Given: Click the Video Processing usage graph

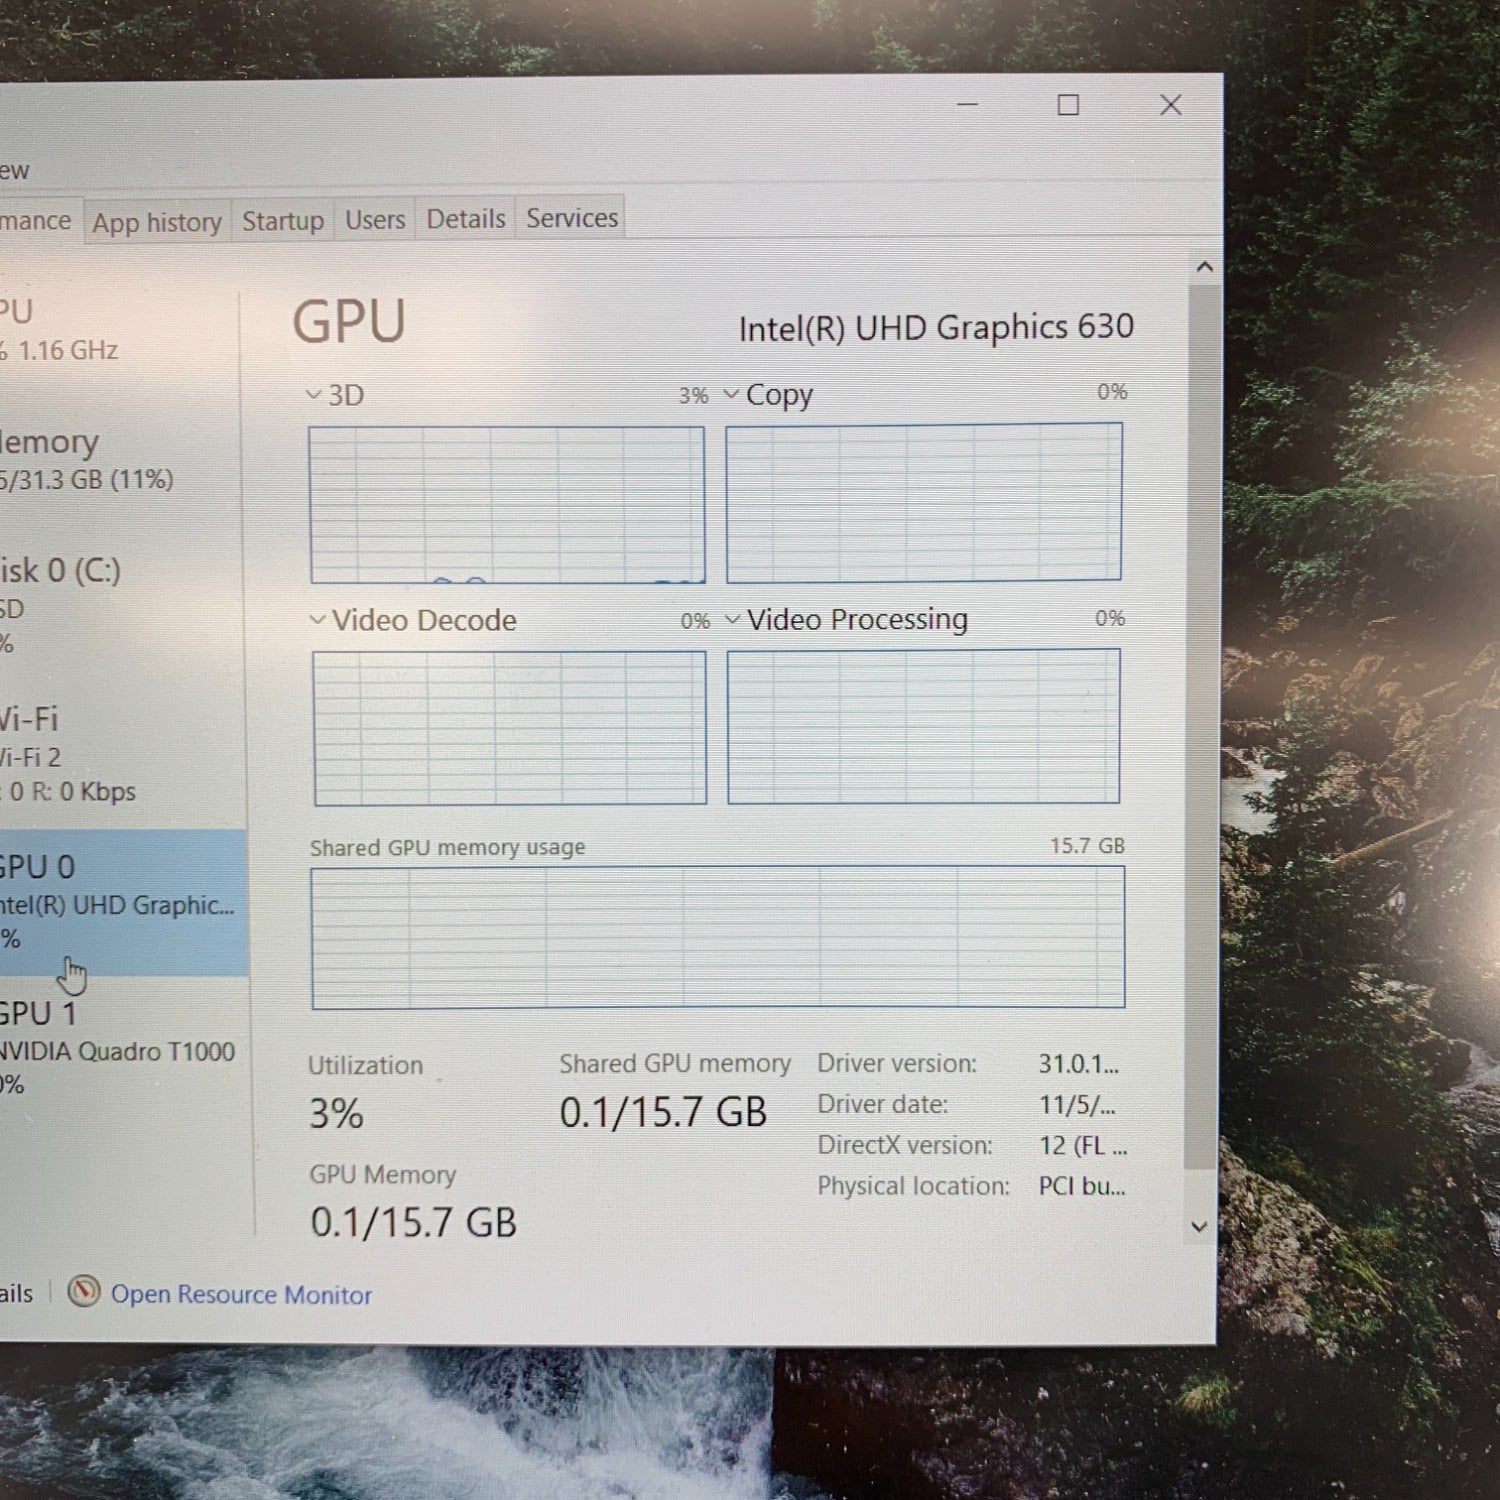Looking at the screenshot, I should (924, 726).
